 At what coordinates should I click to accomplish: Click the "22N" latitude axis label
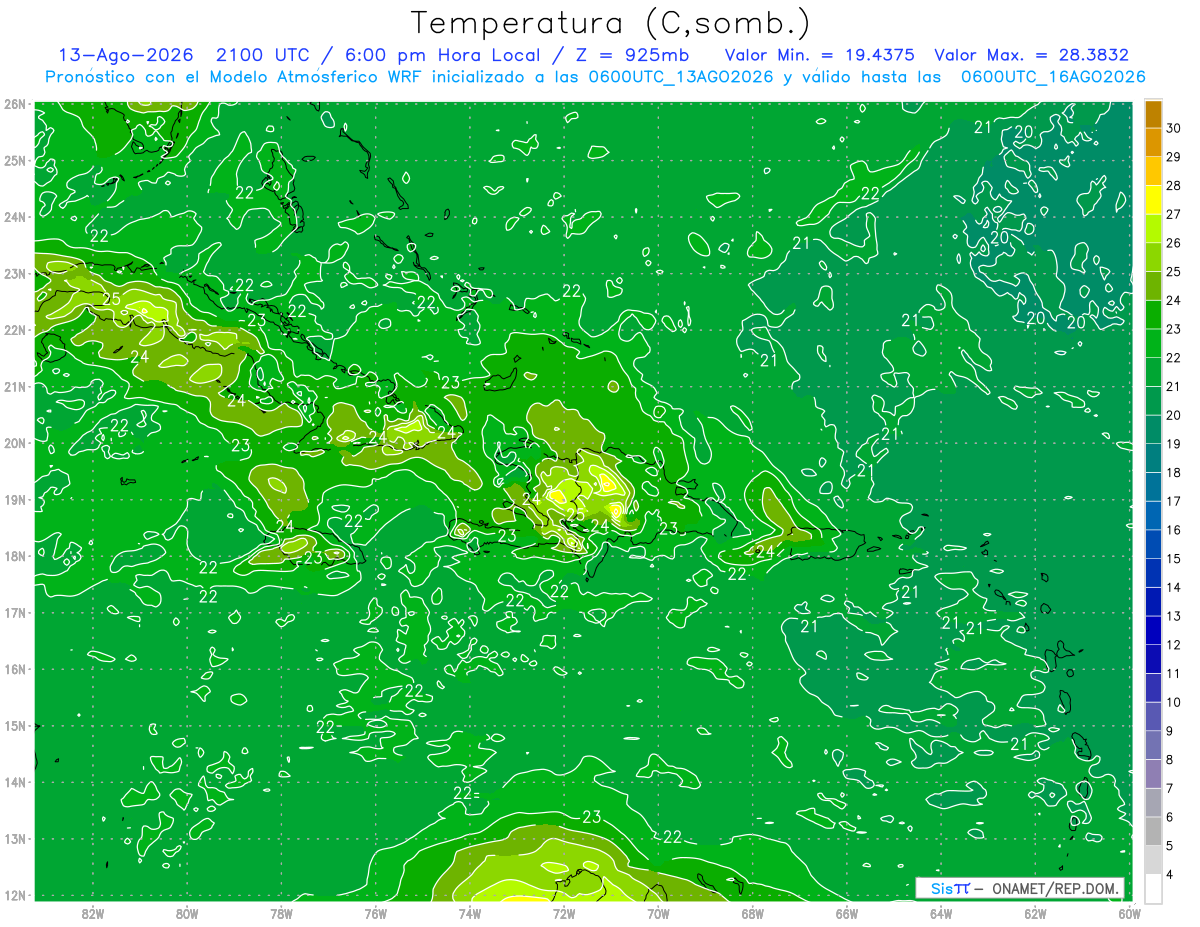click(x=14, y=329)
